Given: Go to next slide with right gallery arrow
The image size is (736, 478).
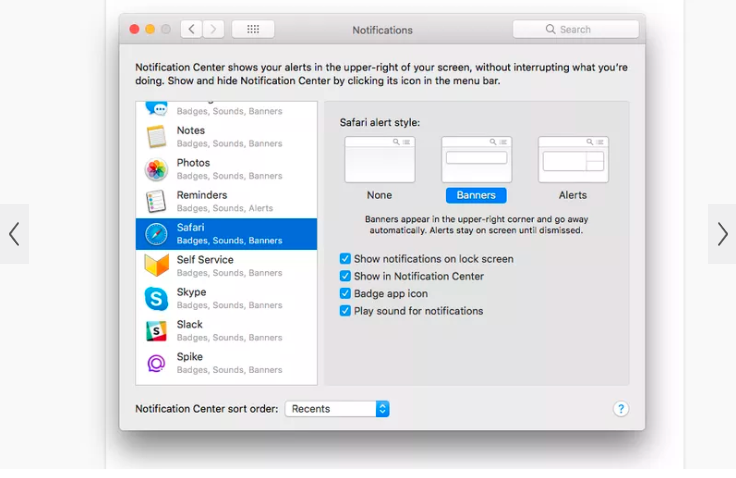Looking at the screenshot, I should [722, 234].
